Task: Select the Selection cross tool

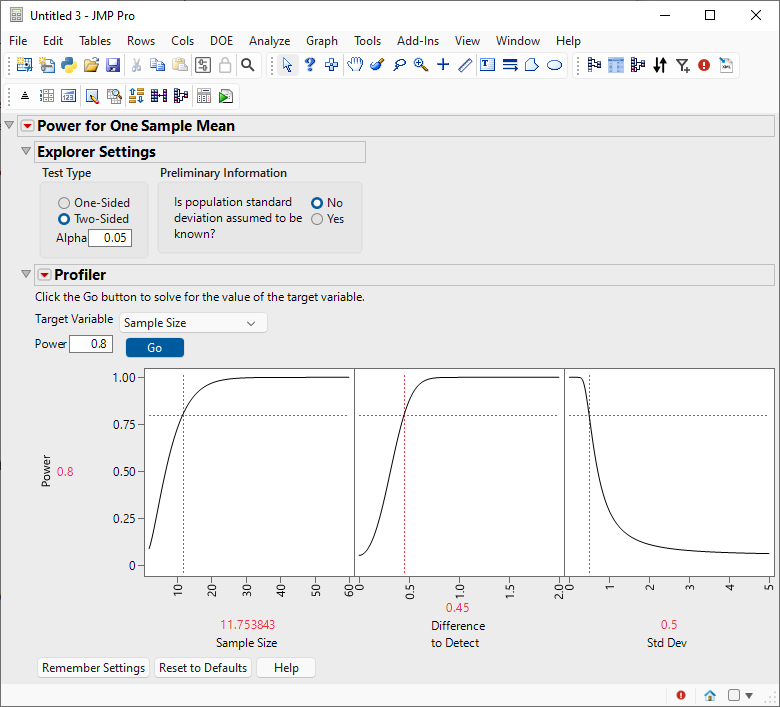Action: tap(331, 65)
